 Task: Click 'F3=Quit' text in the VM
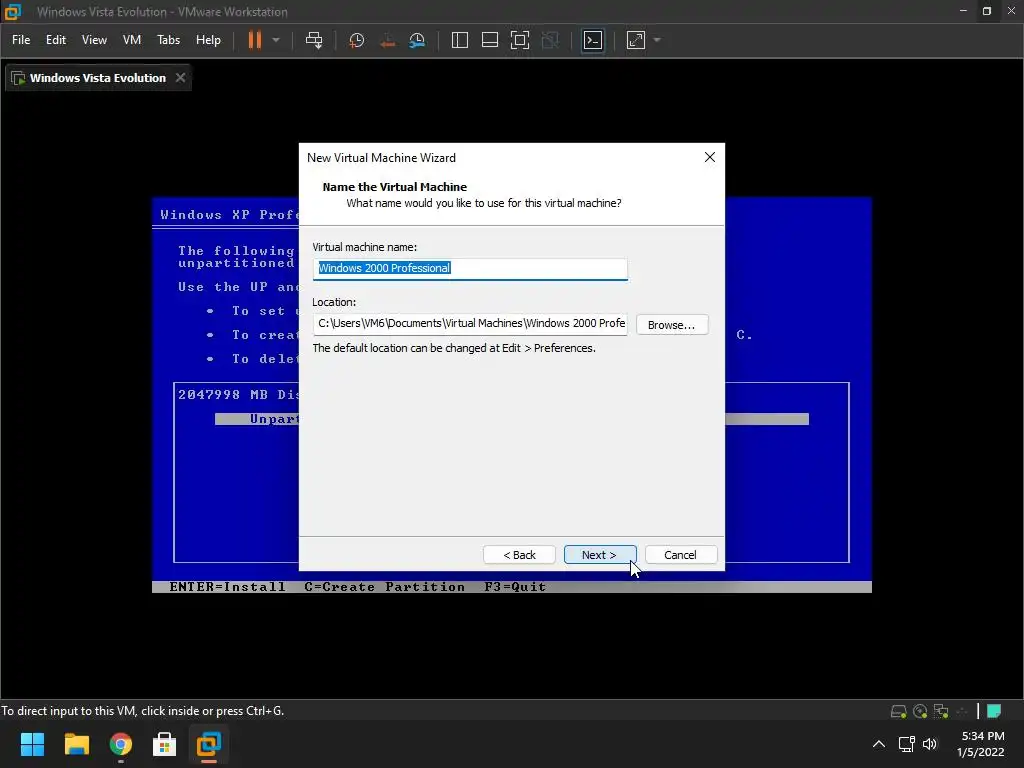[515, 586]
